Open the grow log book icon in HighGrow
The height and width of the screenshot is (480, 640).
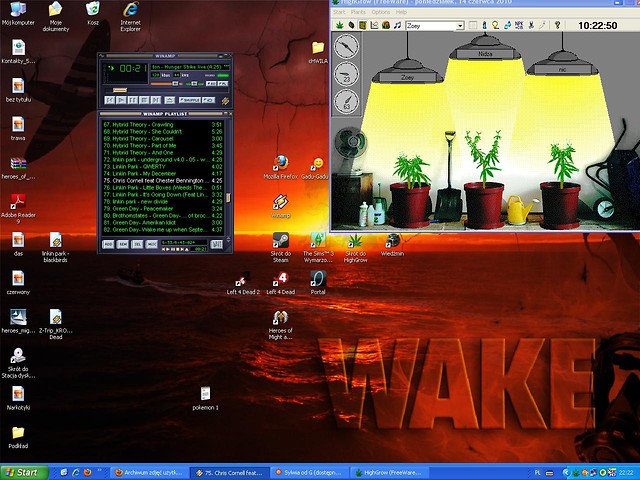[362, 25]
